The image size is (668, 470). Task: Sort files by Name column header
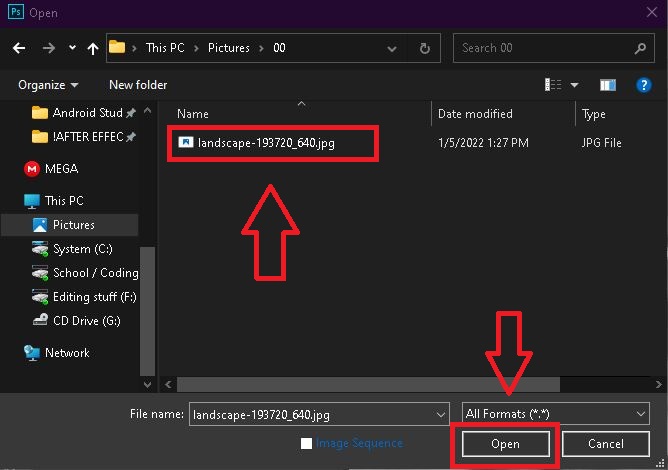point(193,114)
